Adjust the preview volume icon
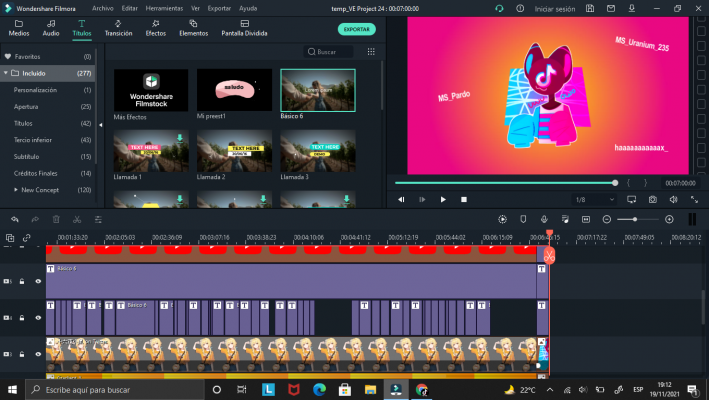 click(673, 199)
